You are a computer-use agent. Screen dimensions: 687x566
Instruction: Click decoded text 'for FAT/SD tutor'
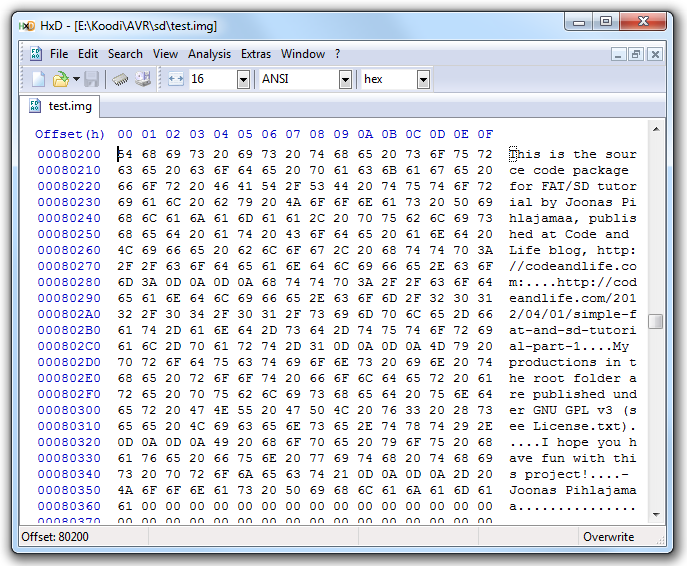[x=573, y=186]
